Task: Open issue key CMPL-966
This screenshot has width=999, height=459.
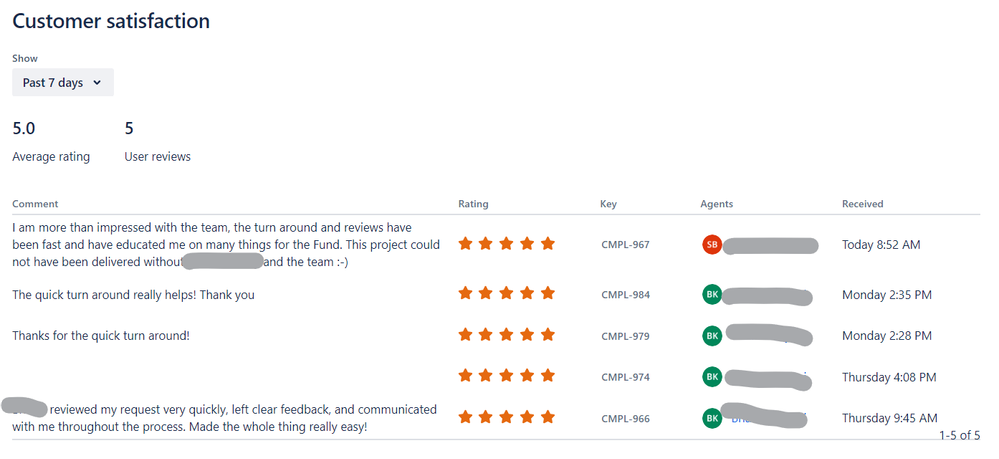Action: click(x=625, y=418)
